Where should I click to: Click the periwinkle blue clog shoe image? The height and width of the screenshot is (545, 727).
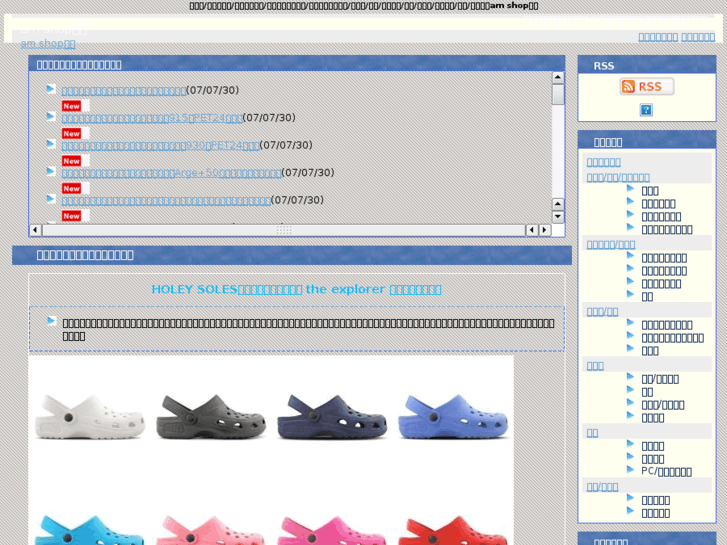click(453, 416)
